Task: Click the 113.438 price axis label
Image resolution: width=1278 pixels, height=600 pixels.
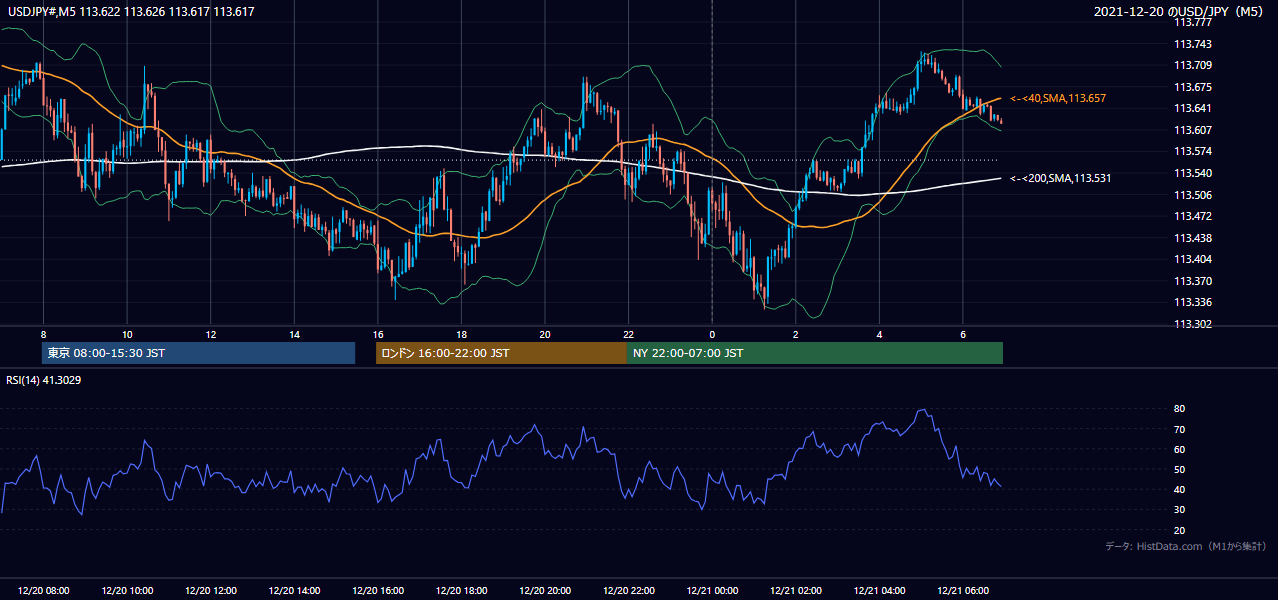Action: coord(1193,238)
